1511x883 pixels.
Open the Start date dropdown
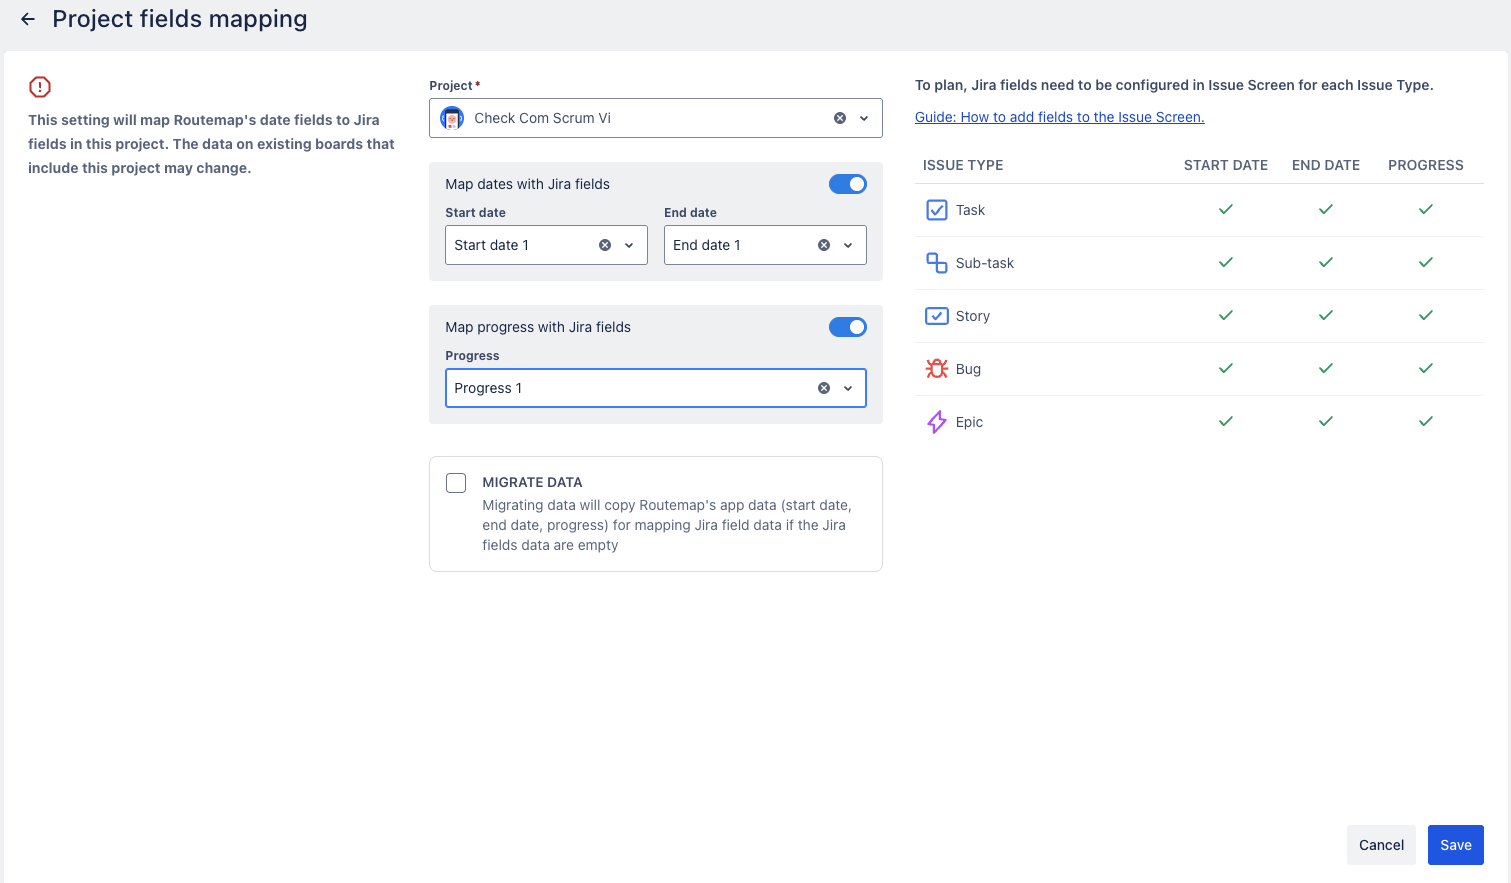pyautogui.click(x=629, y=245)
